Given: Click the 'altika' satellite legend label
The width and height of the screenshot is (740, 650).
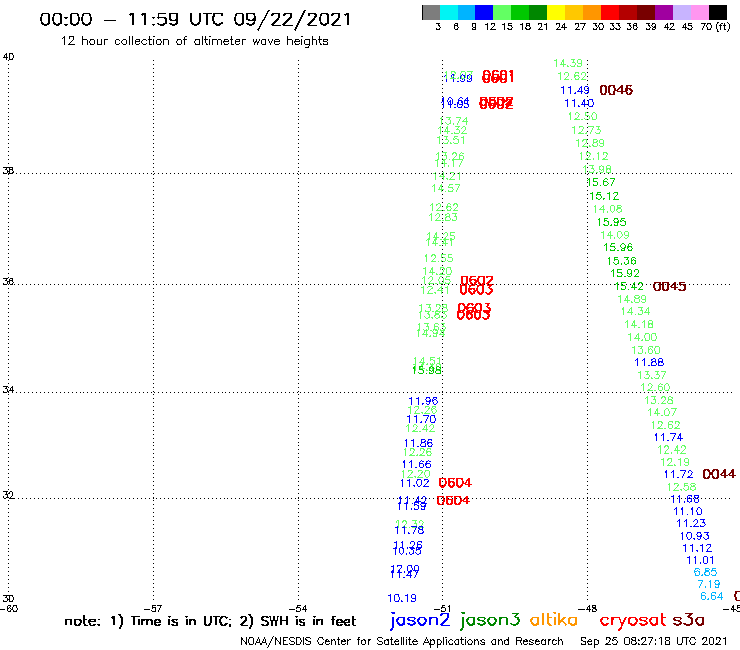Looking at the screenshot, I should point(554,620).
